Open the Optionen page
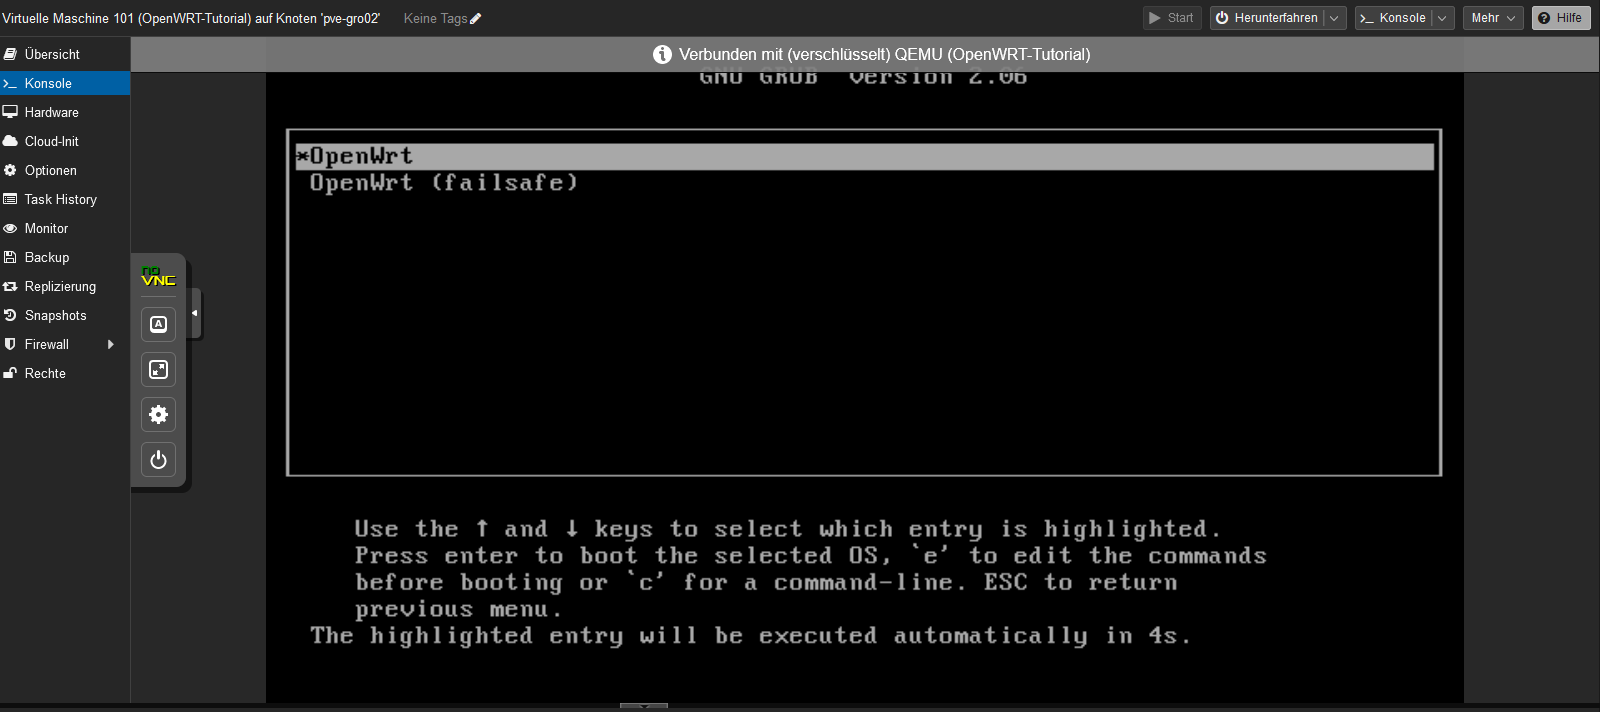1600x712 pixels. point(65,170)
